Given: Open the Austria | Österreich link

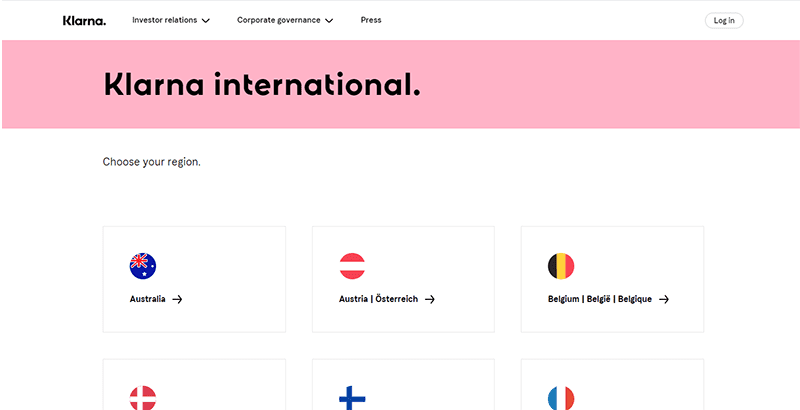Looking at the screenshot, I should 378,299.
